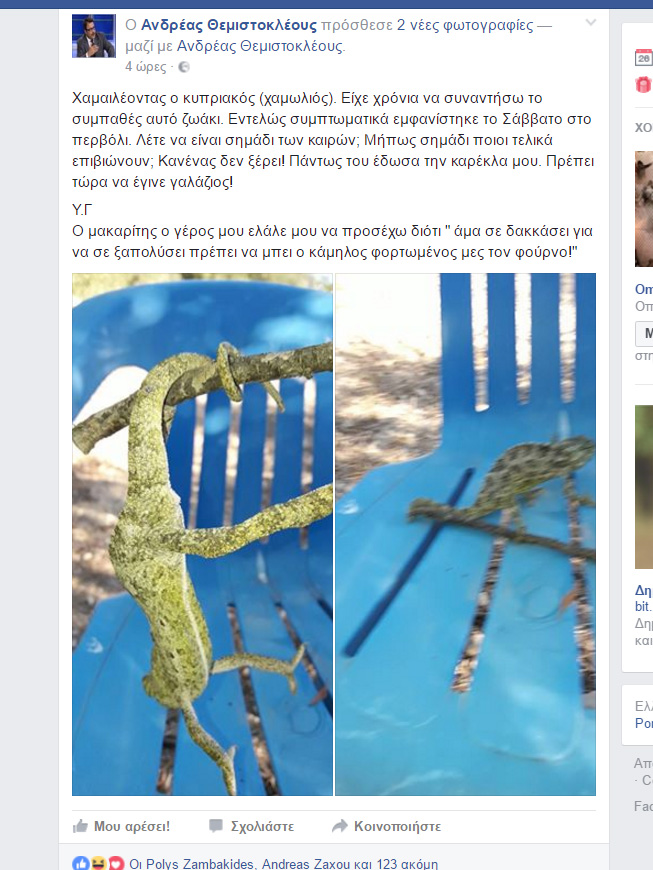Open left chameleon on branch photo
Screen dimensions: 653x870
(203, 534)
